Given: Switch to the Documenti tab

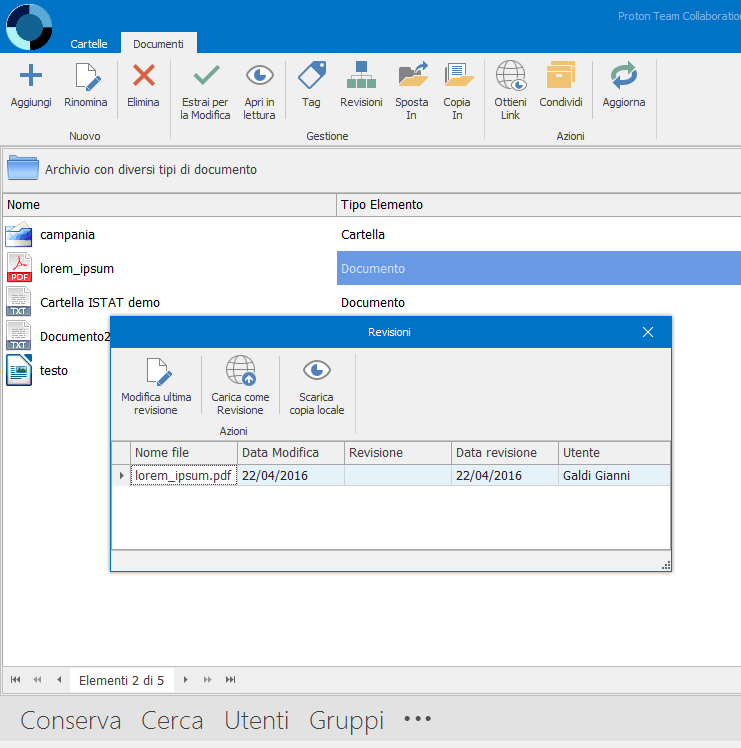Looking at the screenshot, I should pyautogui.click(x=158, y=44).
